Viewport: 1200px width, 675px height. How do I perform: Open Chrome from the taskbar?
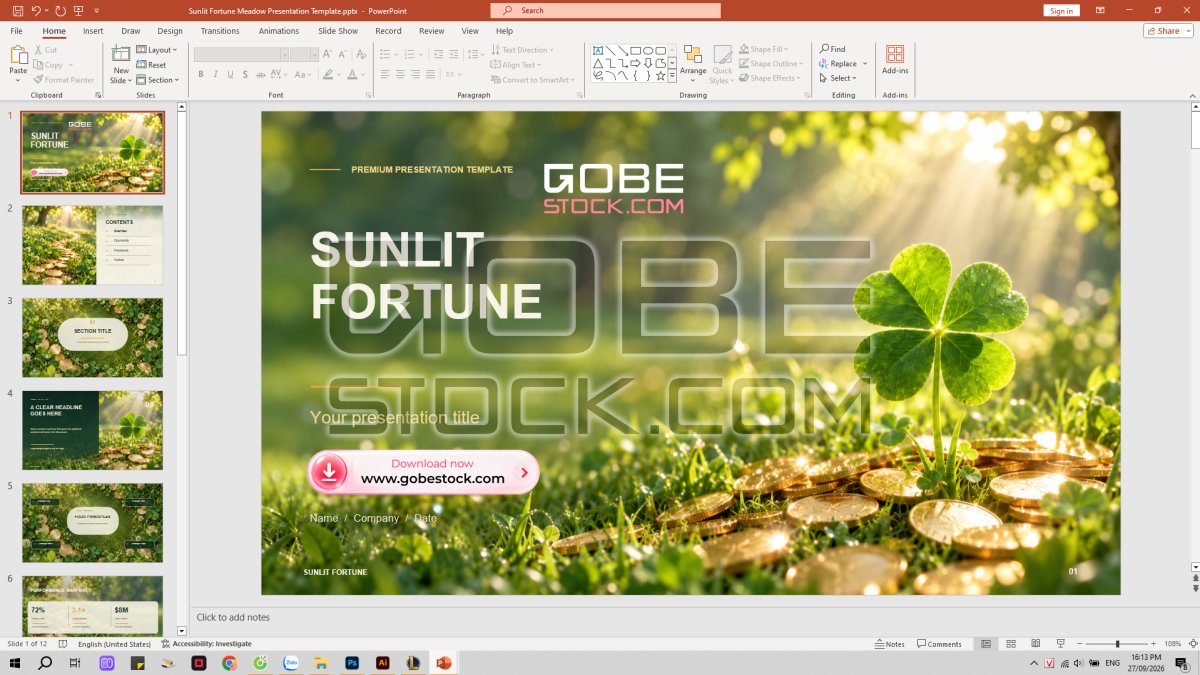(229, 663)
